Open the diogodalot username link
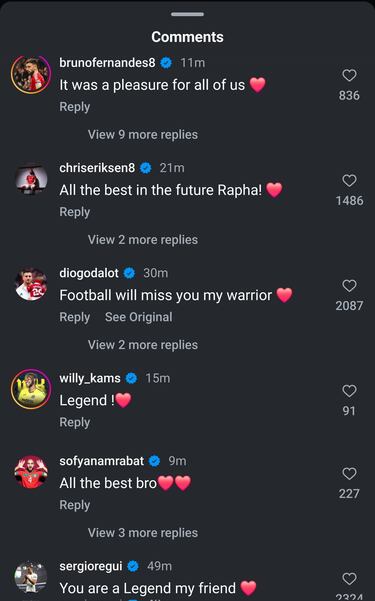This screenshot has height=601, width=375. 89,273
